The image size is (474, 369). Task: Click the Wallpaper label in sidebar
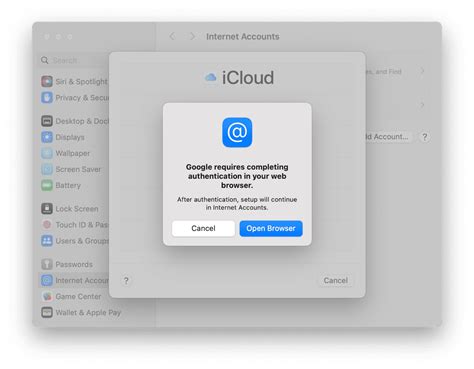click(73, 153)
